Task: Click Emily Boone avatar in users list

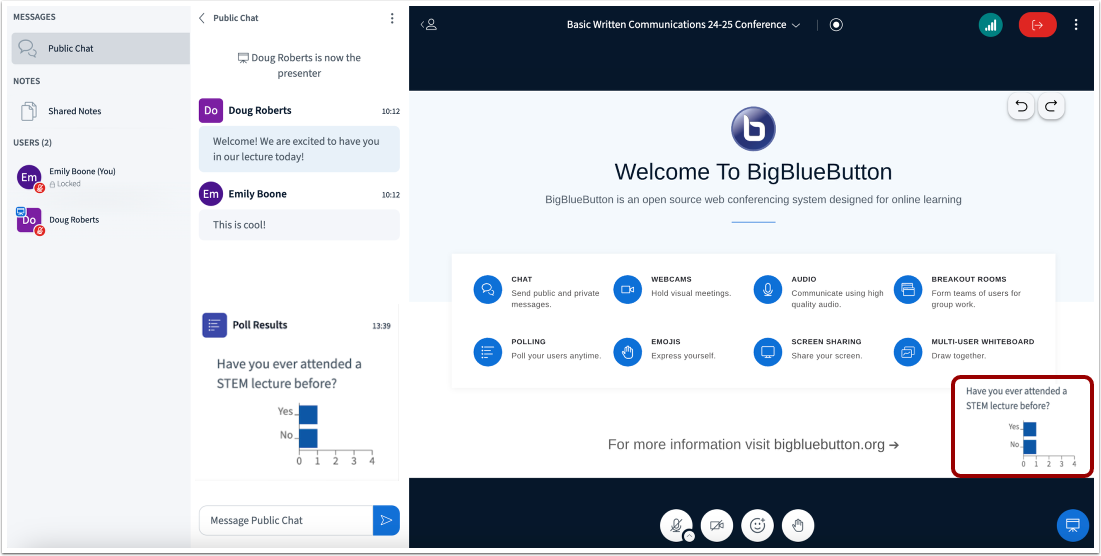Action: click(29, 178)
